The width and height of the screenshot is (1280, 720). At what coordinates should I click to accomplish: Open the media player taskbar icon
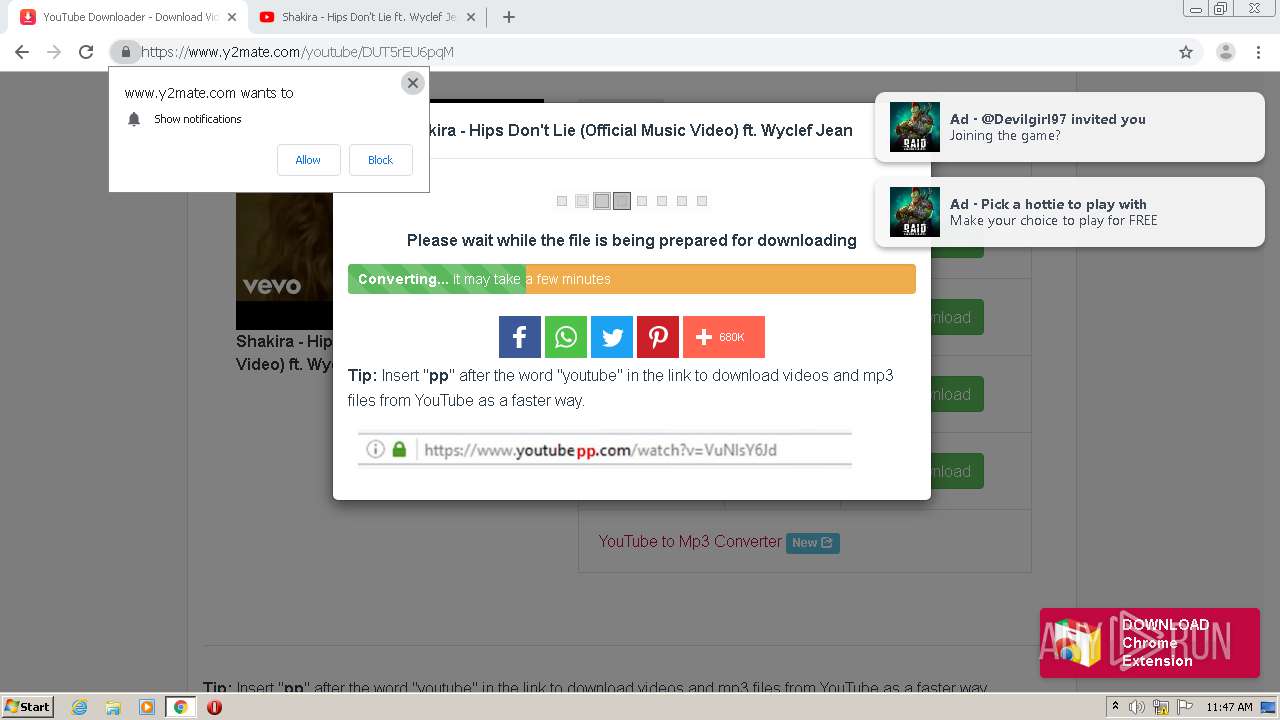click(x=147, y=707)
